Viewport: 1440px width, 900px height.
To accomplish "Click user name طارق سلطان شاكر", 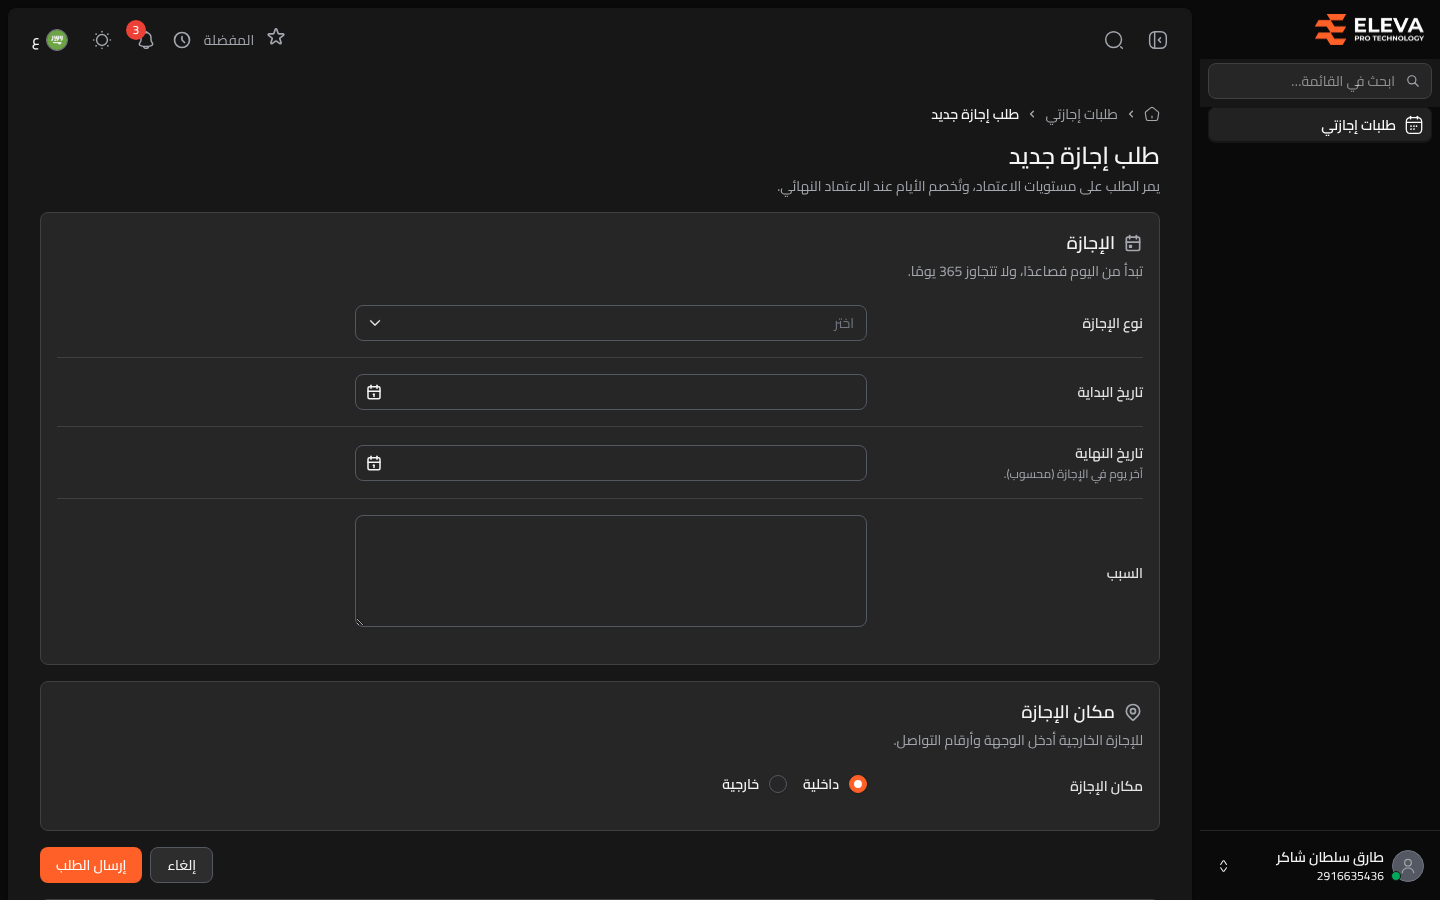I will [x=1329, y=857].
